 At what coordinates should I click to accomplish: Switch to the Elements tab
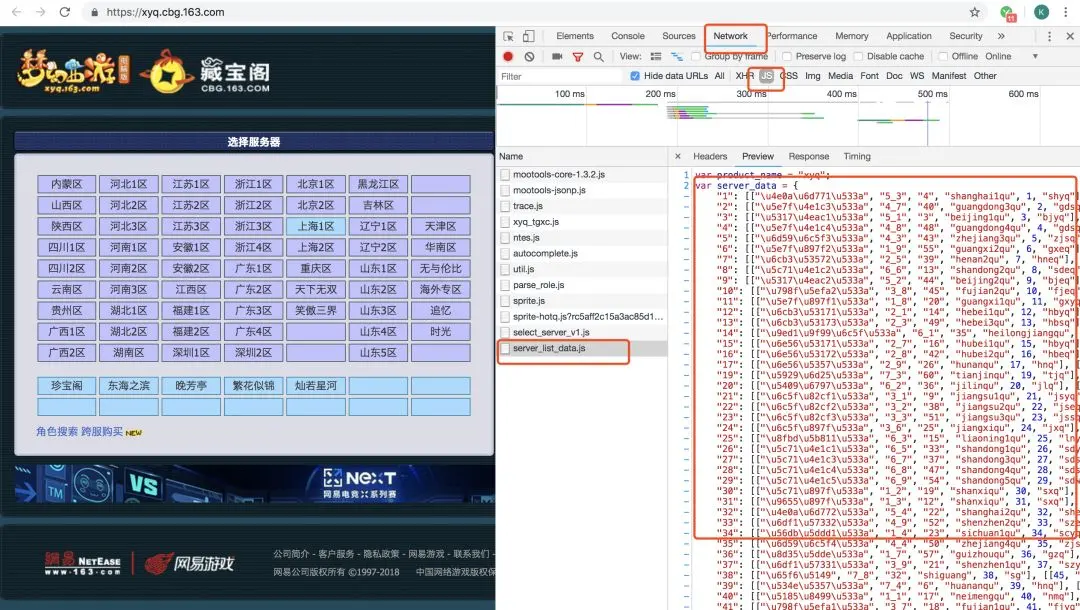coord(575,36)
